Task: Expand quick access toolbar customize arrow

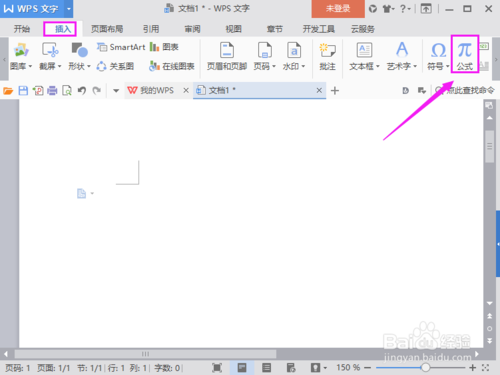Action: (x=116, y=90)
